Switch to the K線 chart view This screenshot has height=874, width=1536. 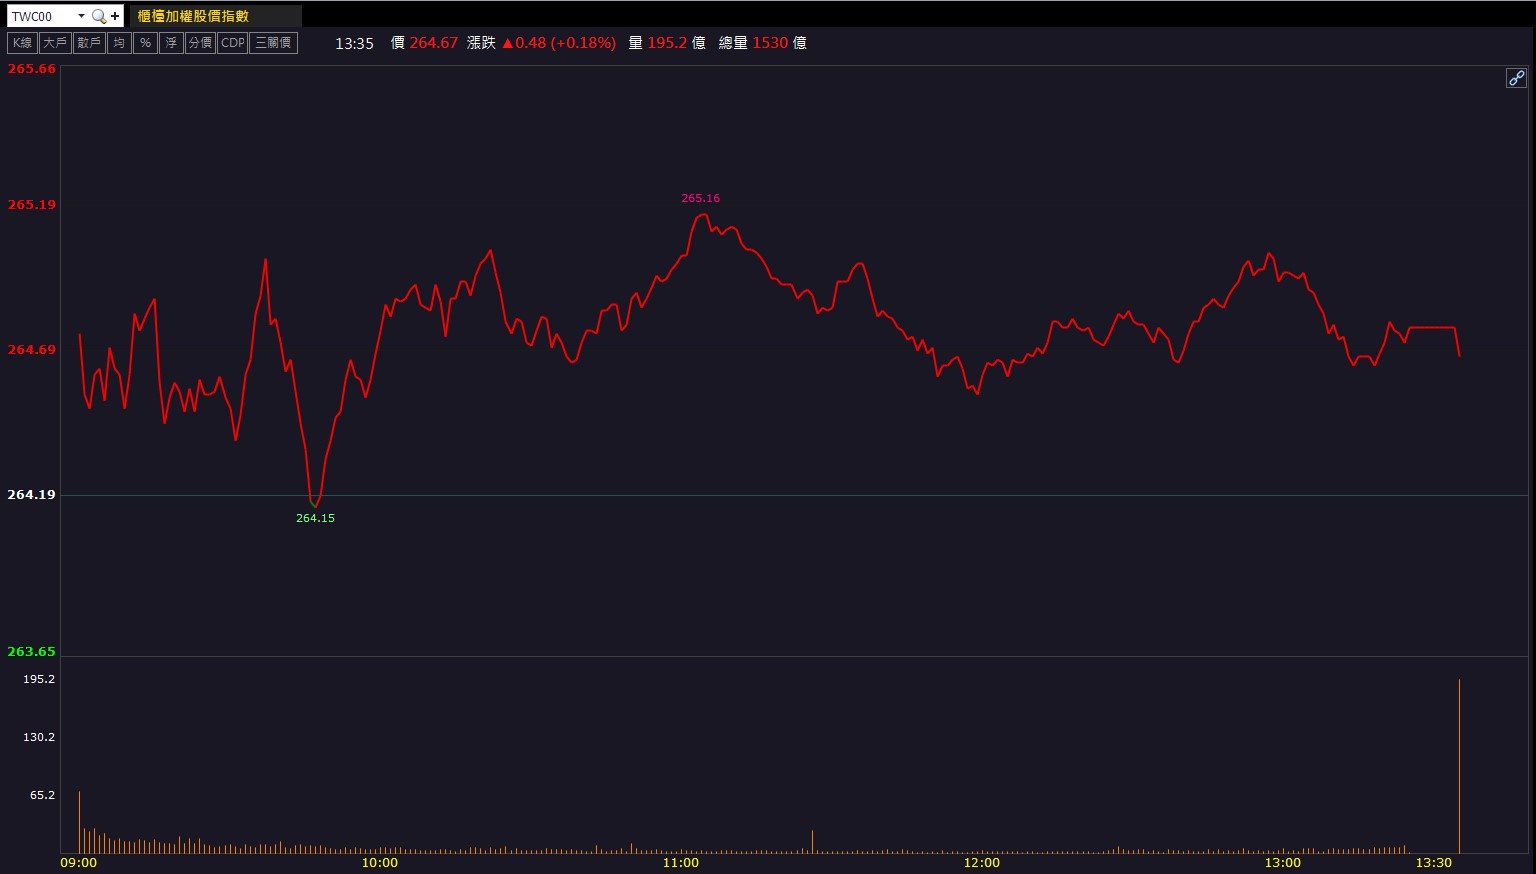[22, 43]
